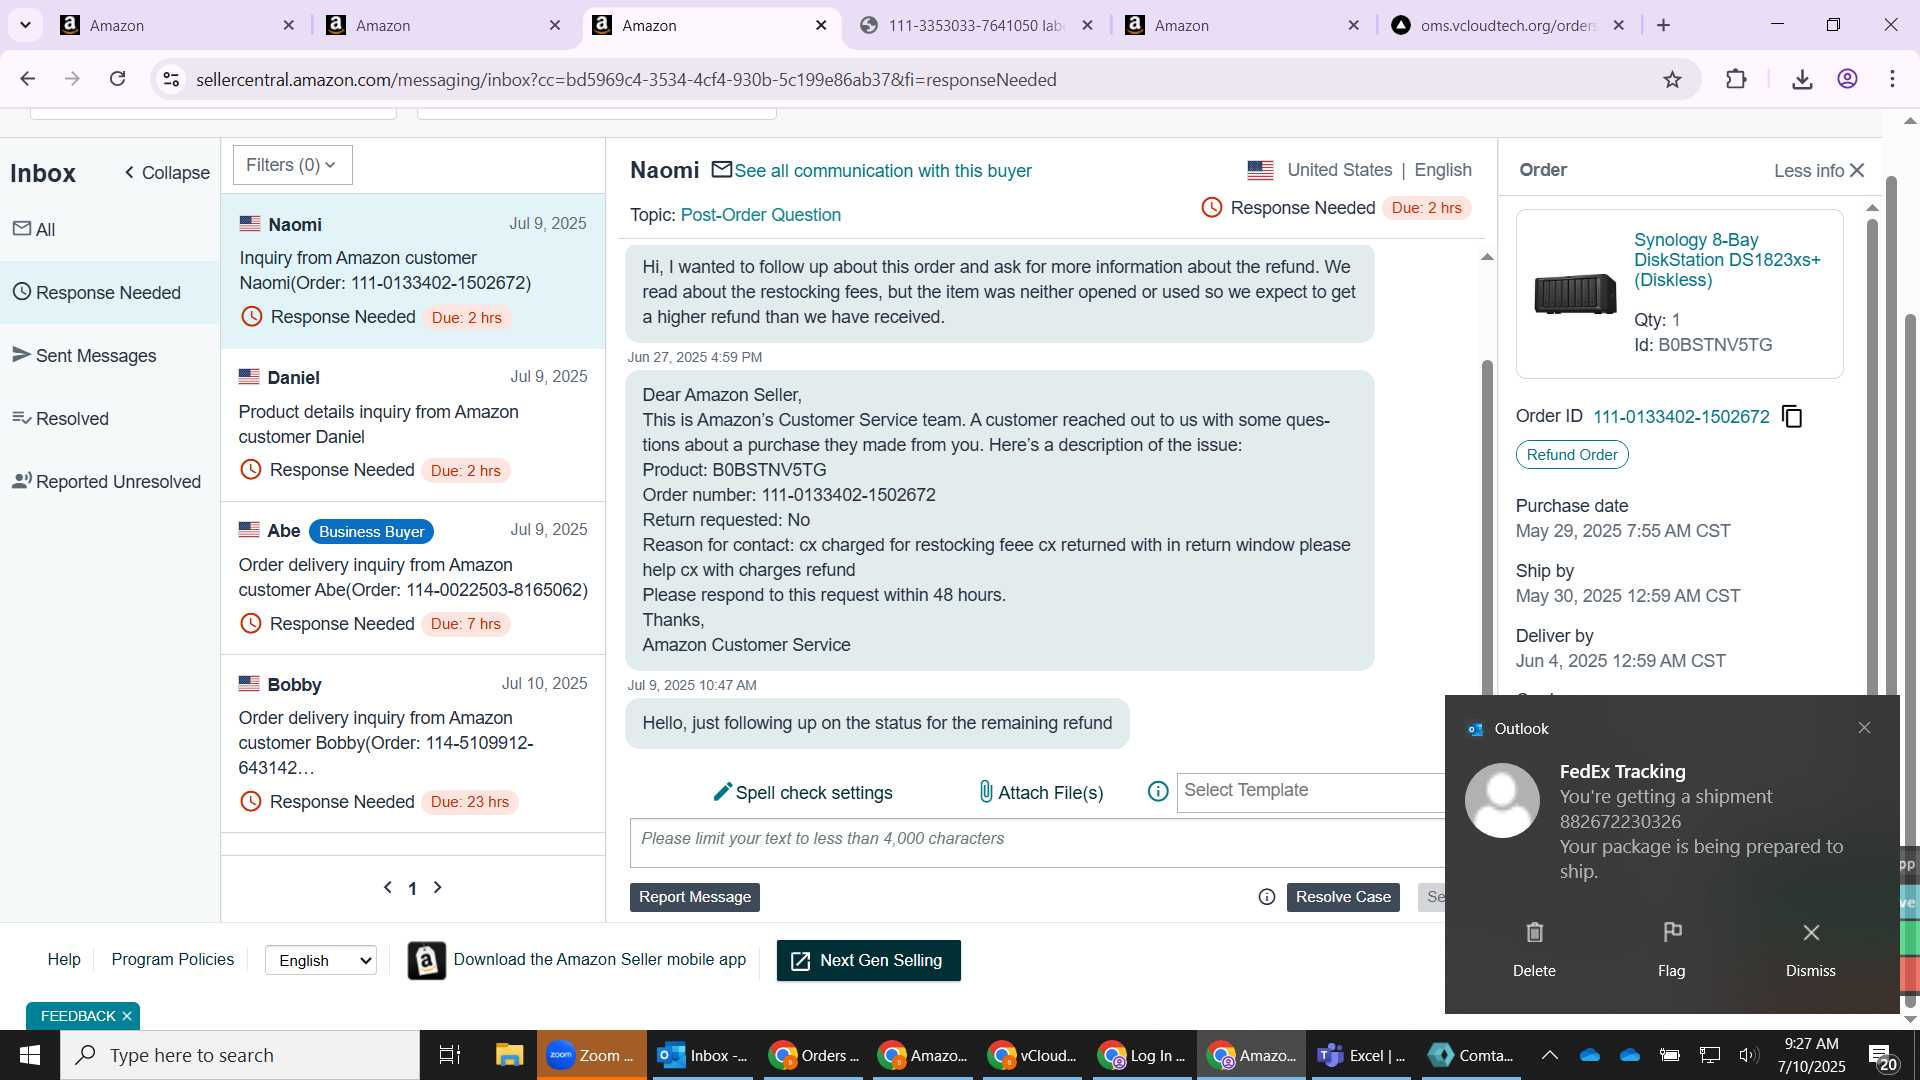View site information icon in address bar
1920x1080 pixels.
pyautogui.click(x=171, y=79)
